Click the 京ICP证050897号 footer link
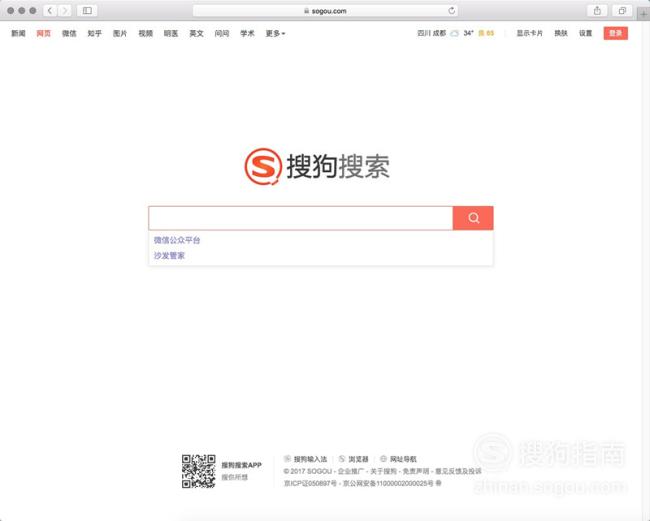The width and height of the screenshot is (650, 521). [x=310, y=483]
